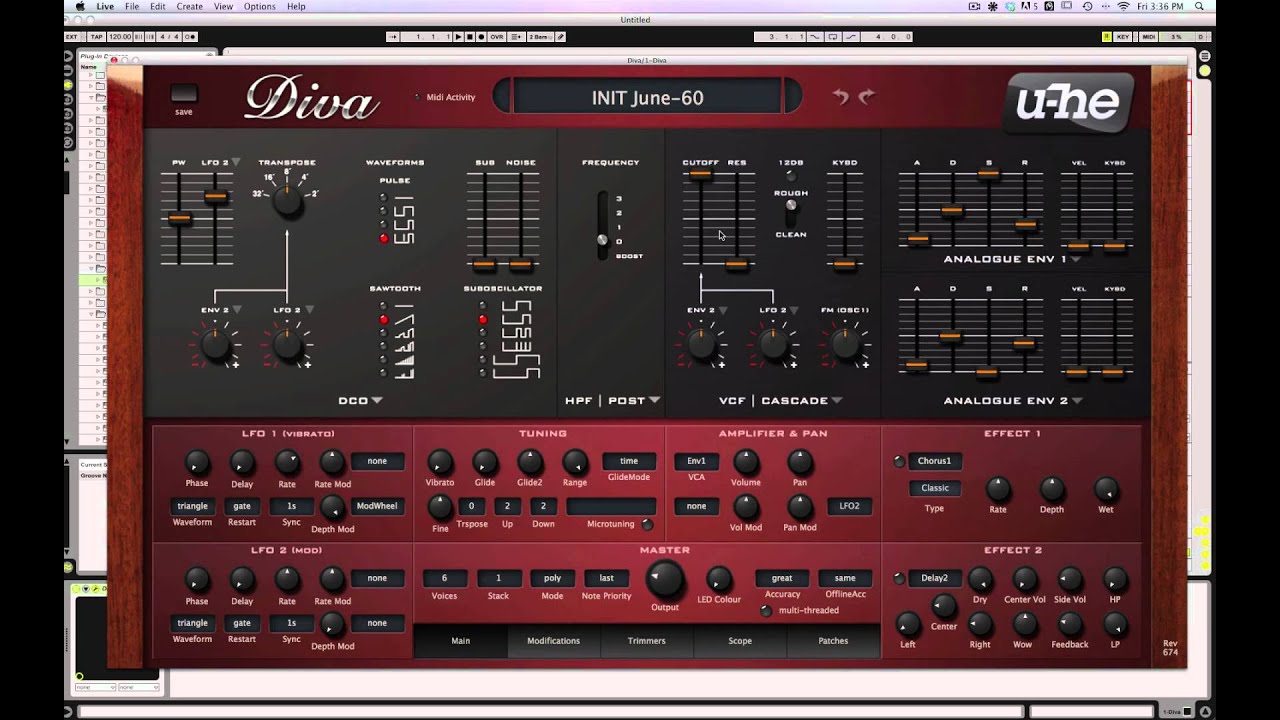Arm the record button in Ableton's transport
Image resolution: width=1280 pixels, height=720 pixels.
point(480,37)
